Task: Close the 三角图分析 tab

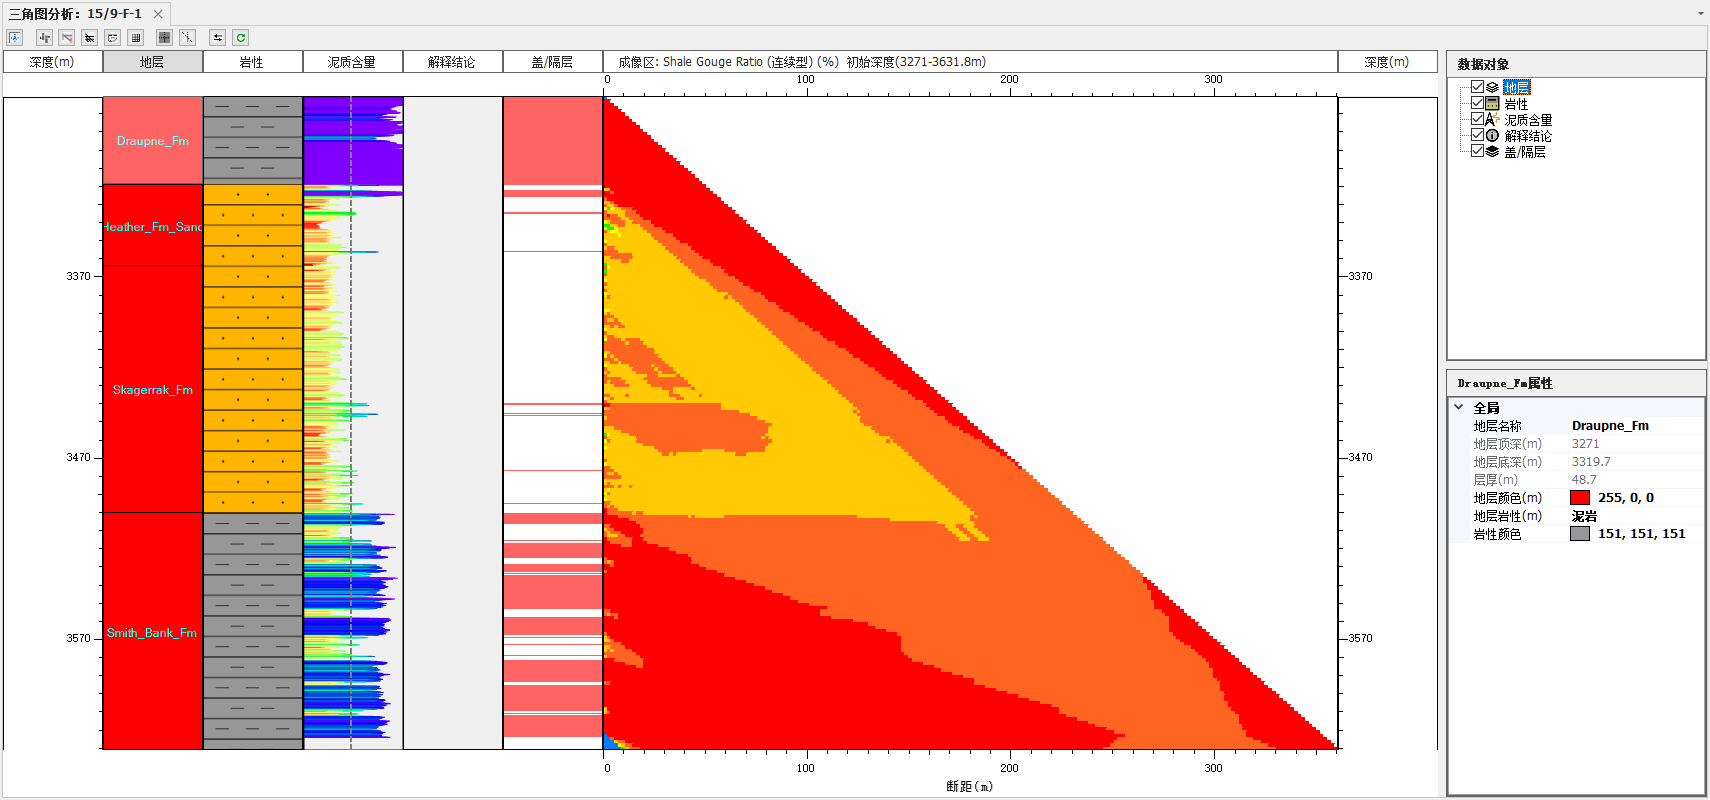Action: [x=158, y=14]
